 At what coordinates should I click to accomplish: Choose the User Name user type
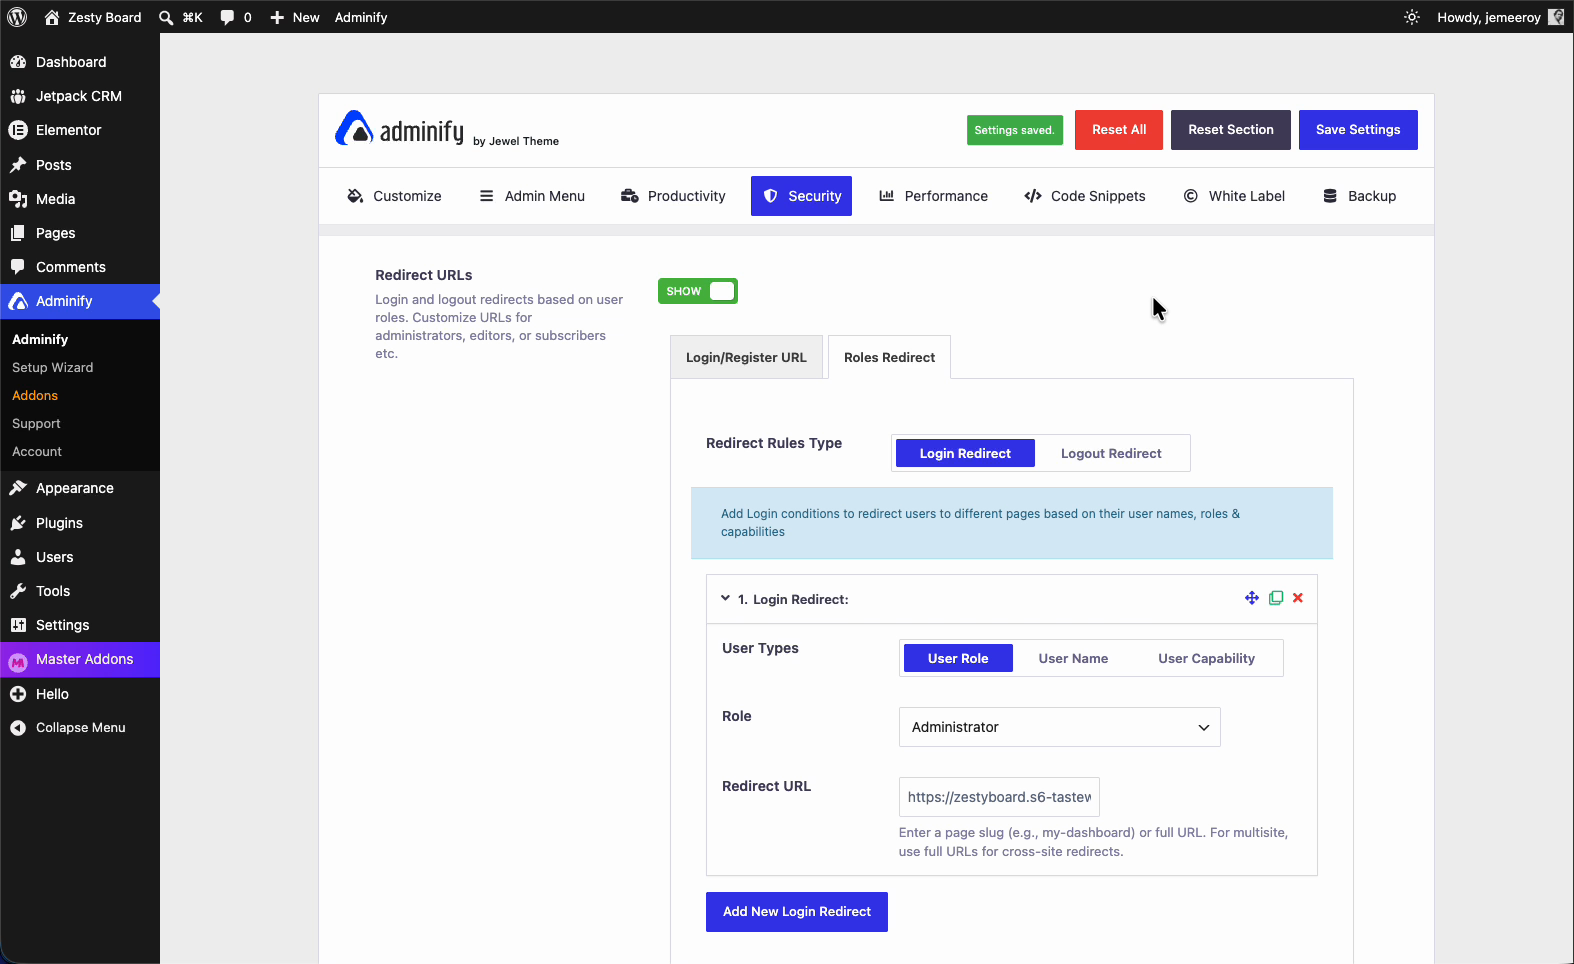pos(1073,658)
